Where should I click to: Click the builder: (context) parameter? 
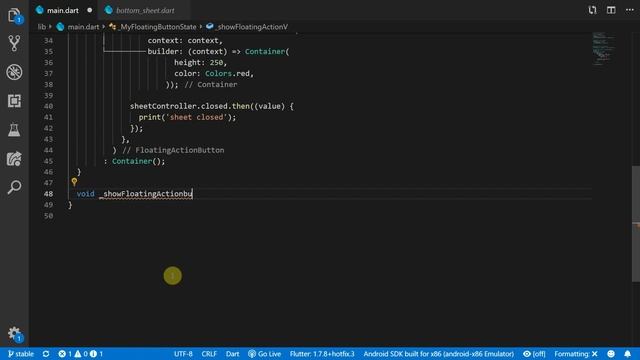click(187, 51)
